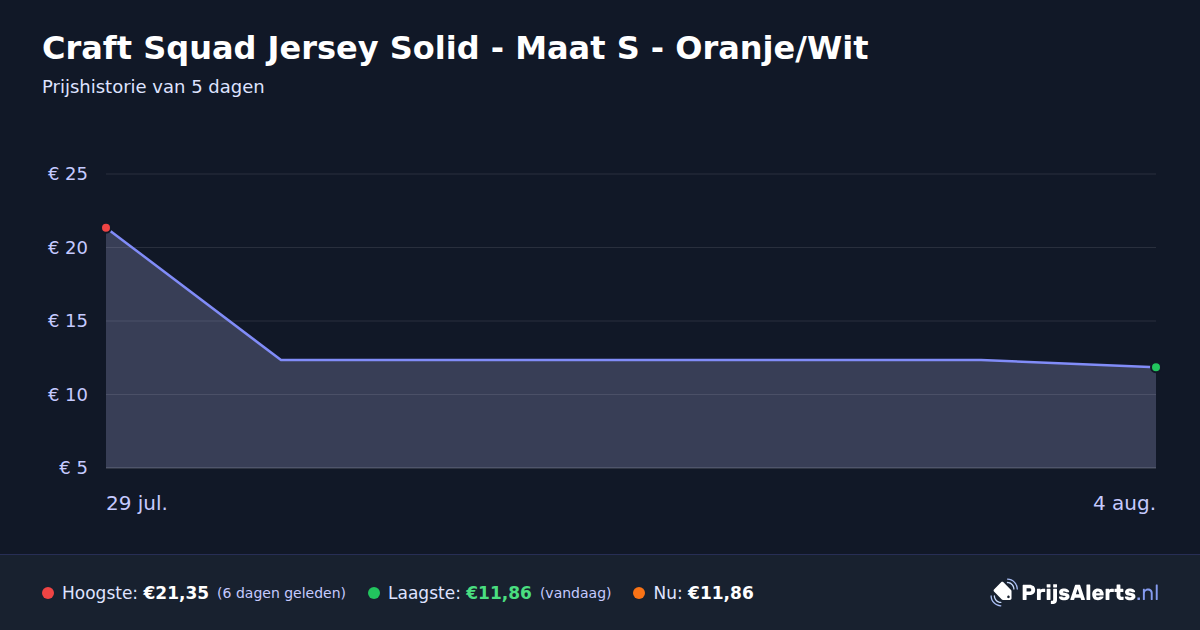The image size is (1200, 630).
Task: Click the orange legend dot beside Nu
Action: tap(639, 593)
